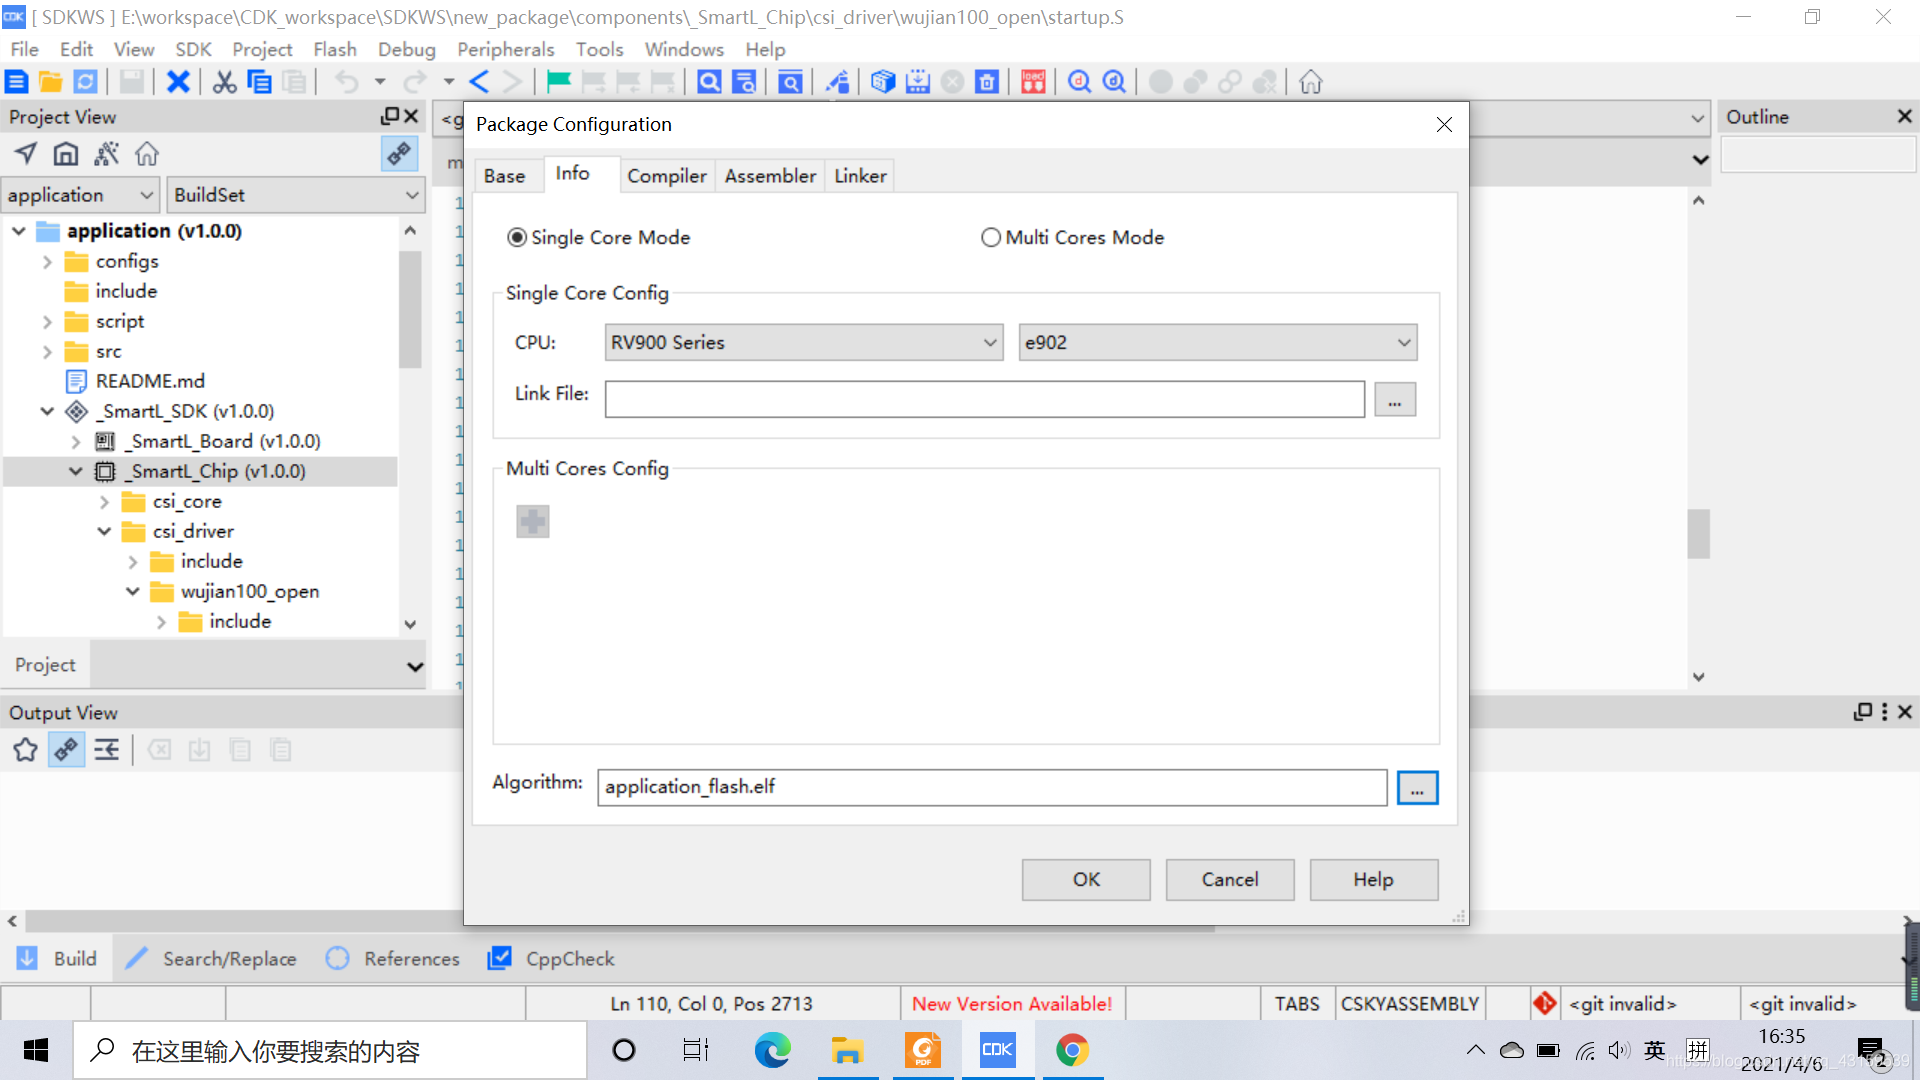Viewport: 1920px width, 1080px height.
Task: Open the Peripherals menu
Action: pyautogui.click(x=505, y=49)
